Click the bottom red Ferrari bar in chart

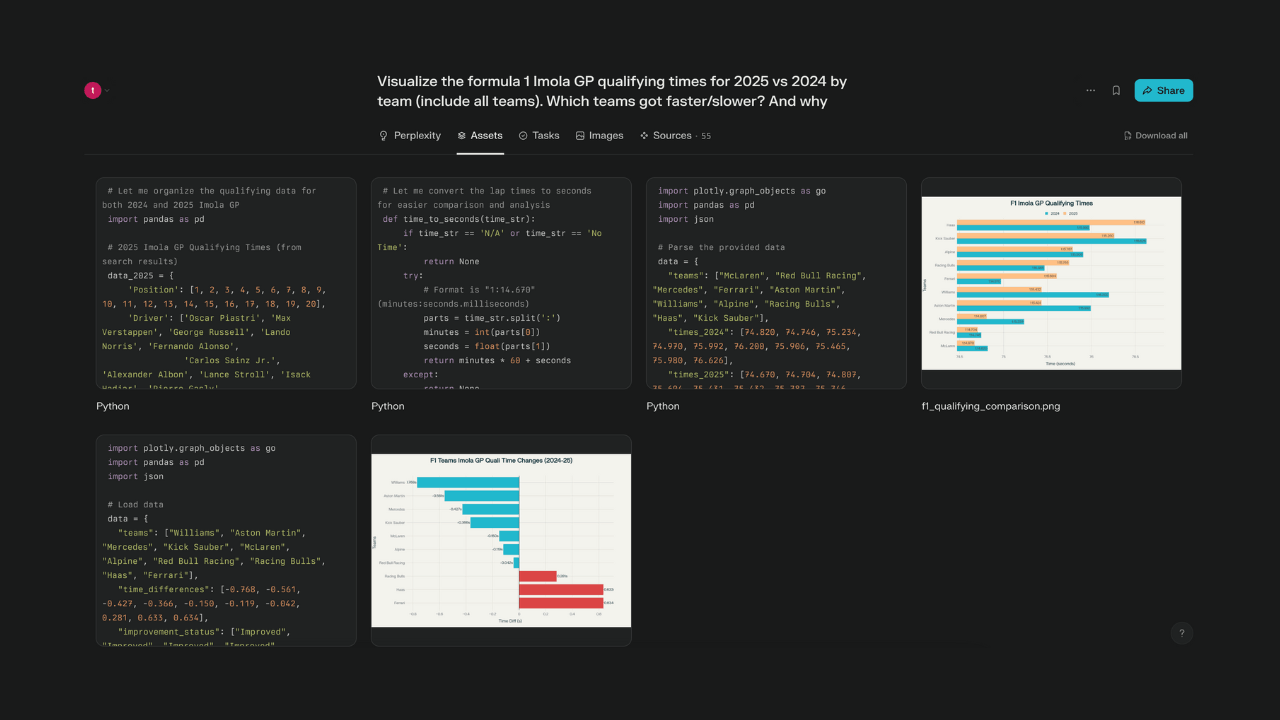[x=560, y=603]
